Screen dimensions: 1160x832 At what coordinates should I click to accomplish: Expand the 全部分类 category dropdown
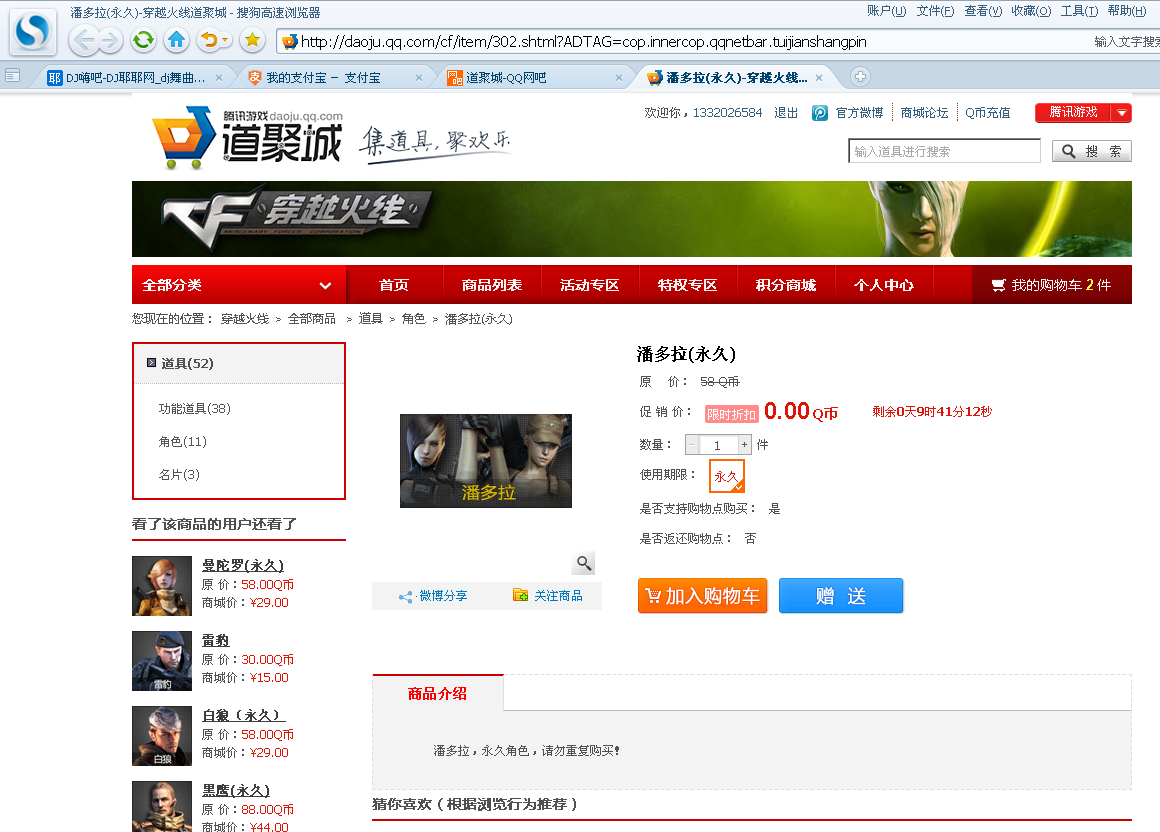tap(325, 285)
